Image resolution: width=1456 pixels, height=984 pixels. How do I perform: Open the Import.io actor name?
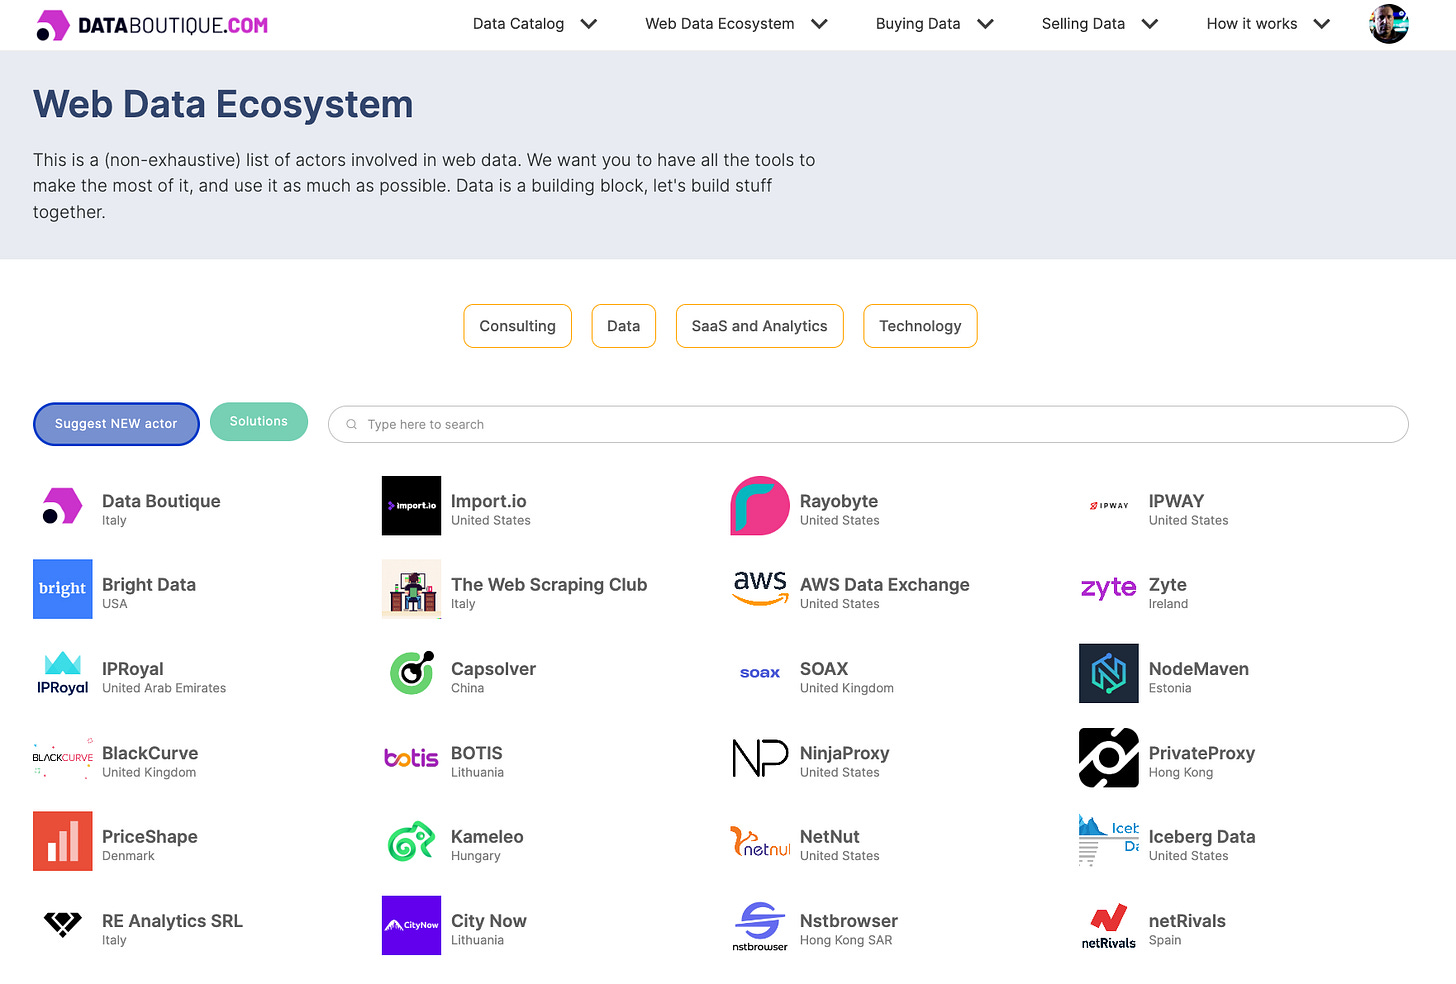pyautogui.click(x=488, y=501)
